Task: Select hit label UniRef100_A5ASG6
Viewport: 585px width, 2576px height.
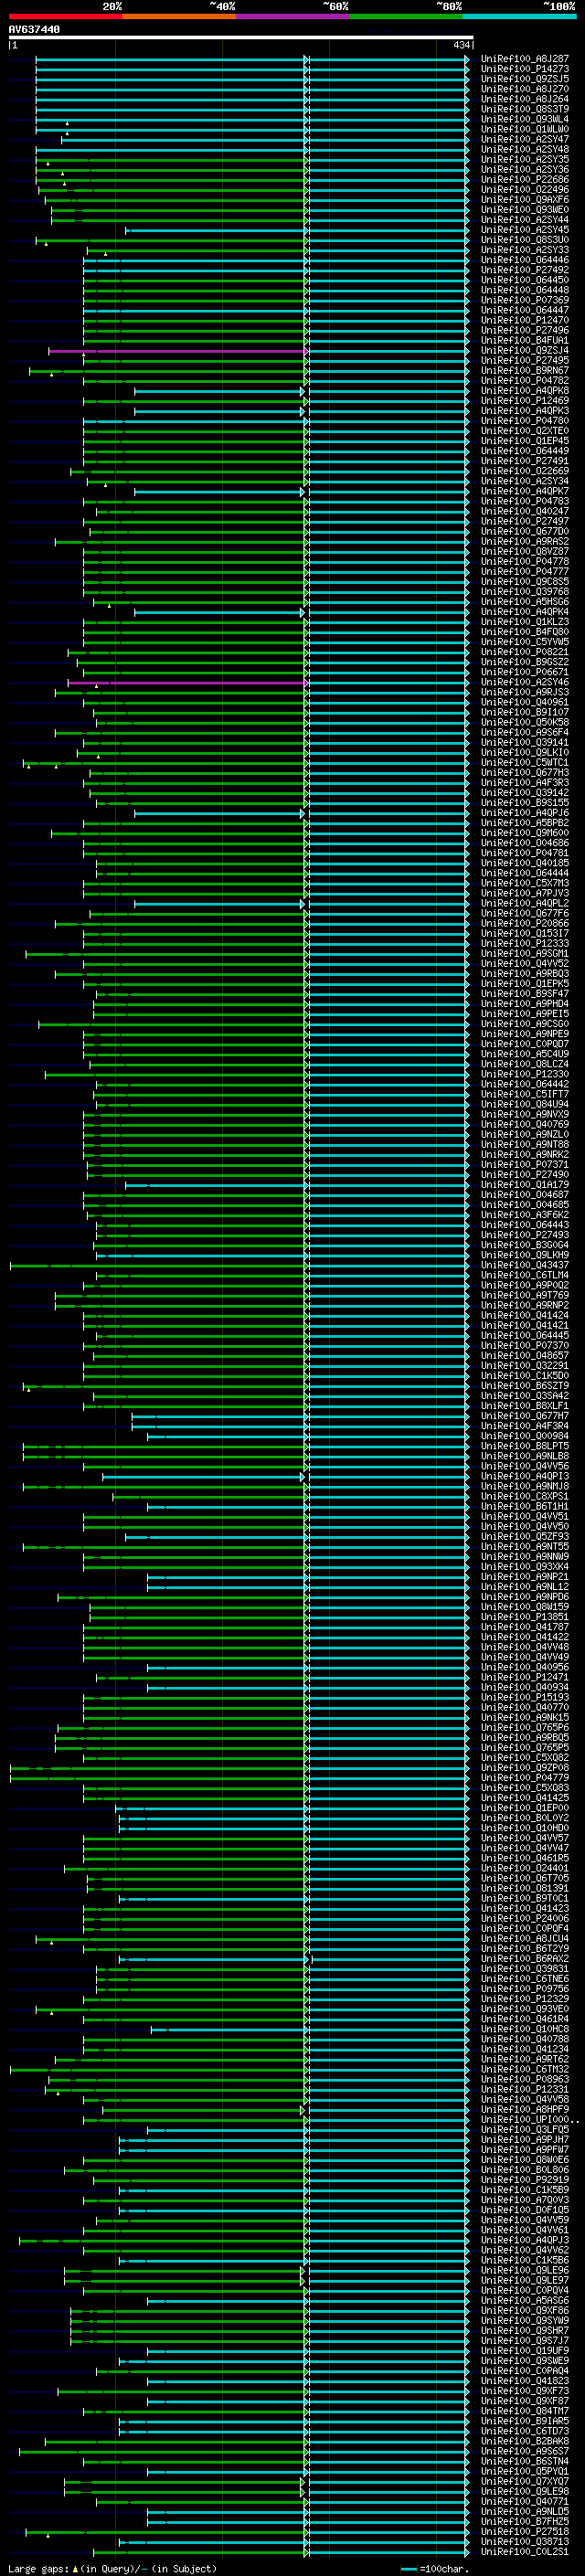Action: (525, 2301)
